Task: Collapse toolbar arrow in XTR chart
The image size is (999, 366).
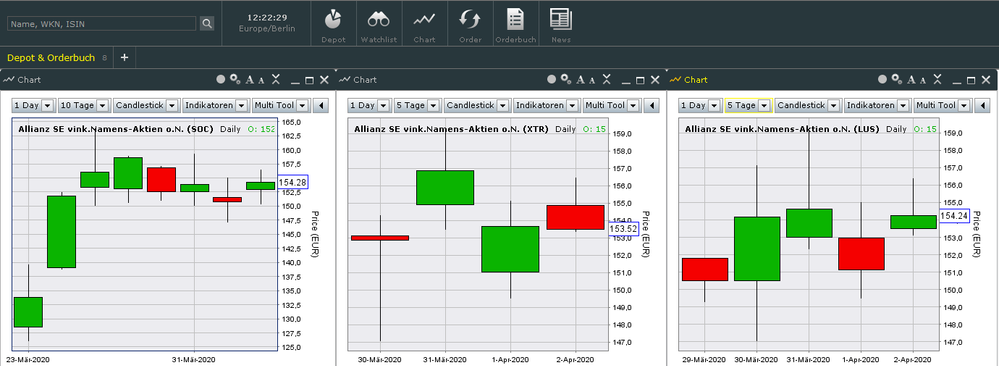Action: pyautogui.click(x=653, y=105)
